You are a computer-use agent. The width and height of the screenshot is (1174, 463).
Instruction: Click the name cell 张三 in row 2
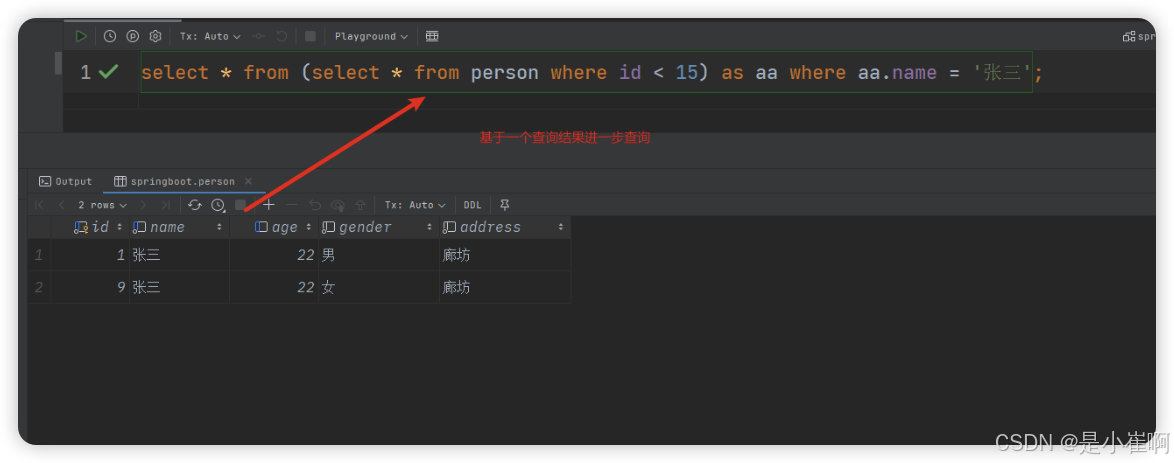coord(180,287)
